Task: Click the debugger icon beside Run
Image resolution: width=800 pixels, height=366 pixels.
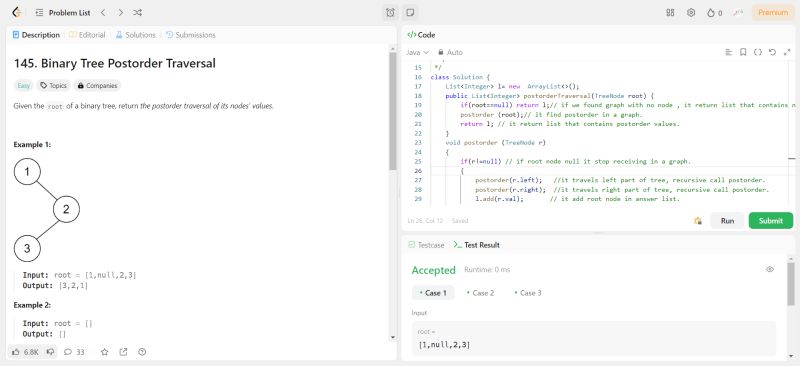Action: [697, 221]
